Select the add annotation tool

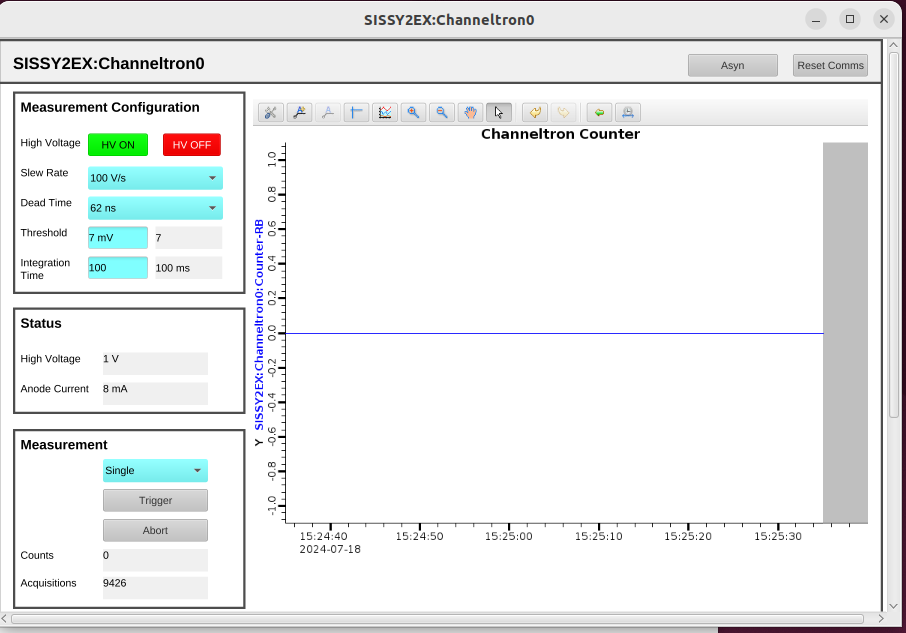(299, 112)
